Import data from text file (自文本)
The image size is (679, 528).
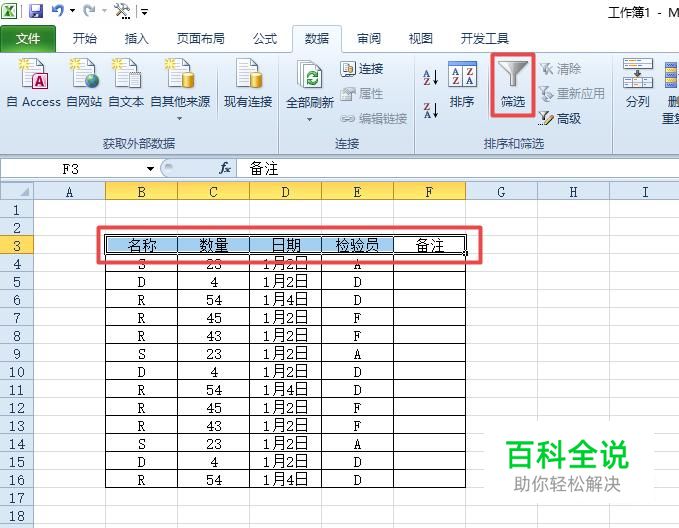click(126, 83)
